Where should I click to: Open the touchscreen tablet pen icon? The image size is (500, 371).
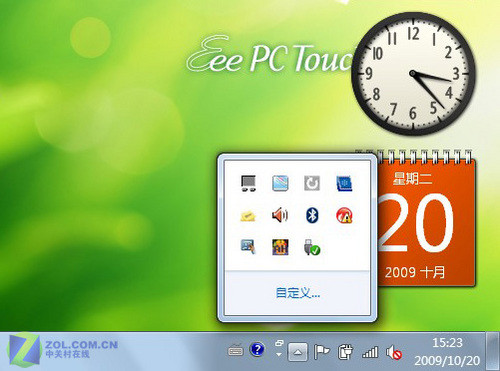pyautogui.click(x=248, y=247)
